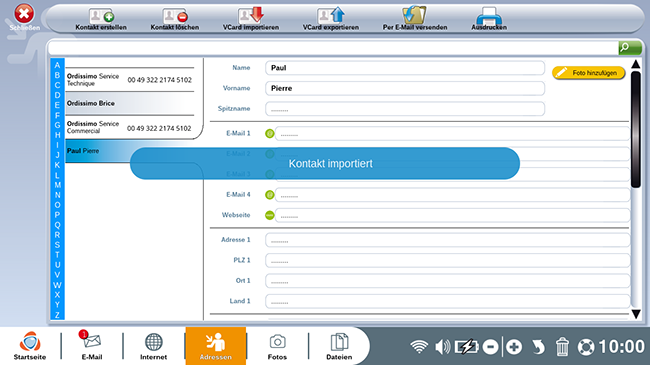Click green icon next to E-Mail 4
Viewport: 650px width, 365px height.
(269, 195)
